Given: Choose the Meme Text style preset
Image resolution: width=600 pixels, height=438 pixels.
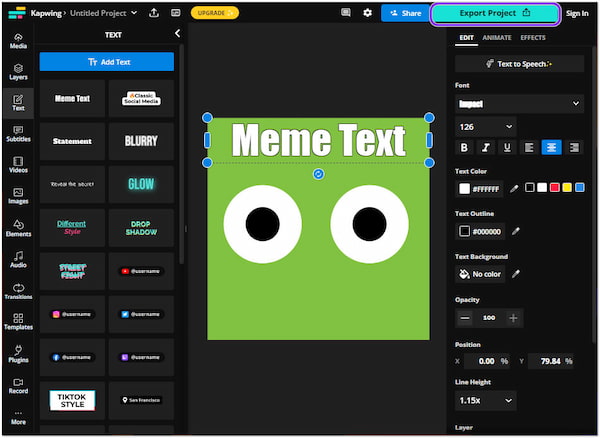Looking at the screenshot, I should pyautogui.click(x=72, y=99).
